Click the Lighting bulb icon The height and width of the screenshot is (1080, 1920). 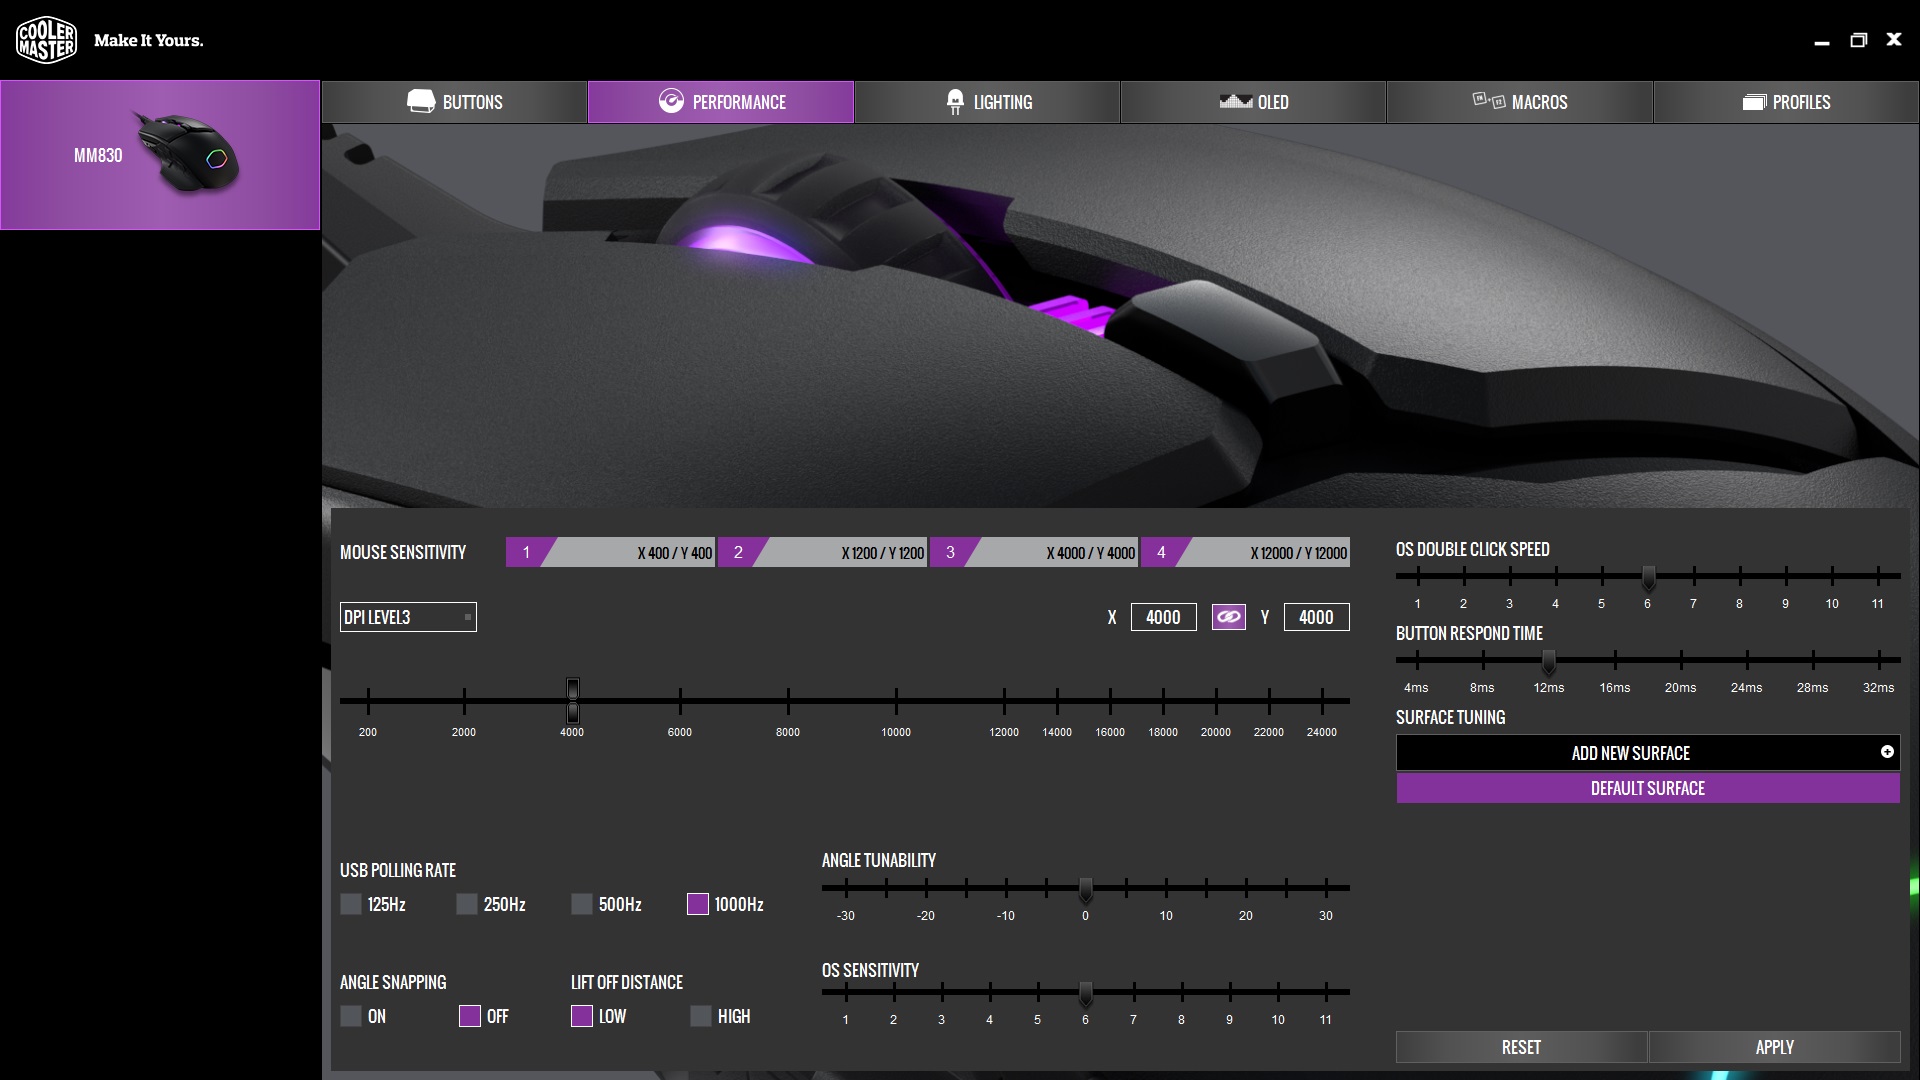tap(955, 101)
